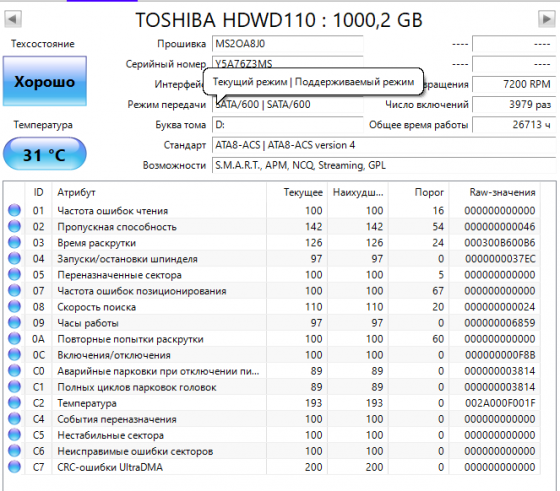The width and height of the screenshot is (560, 491).
Task: Select the row text Включения/отключения
Action: tap(114, 355)
